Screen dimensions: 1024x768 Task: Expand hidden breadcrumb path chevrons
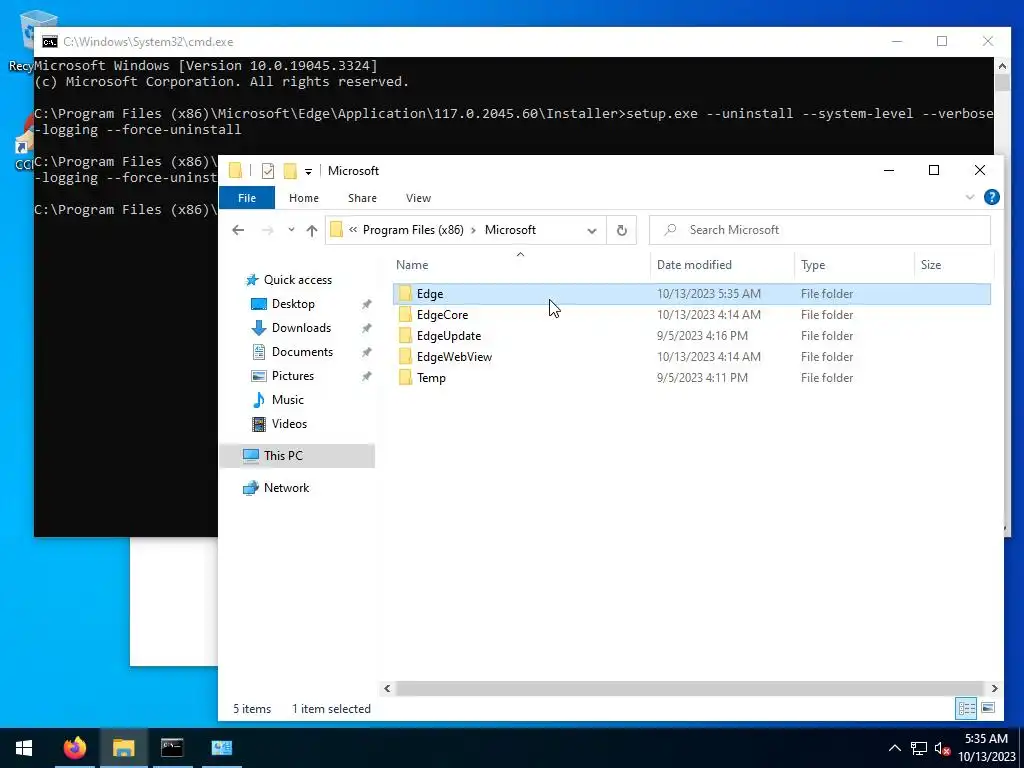pyautogui.click(x=353, y=230)
